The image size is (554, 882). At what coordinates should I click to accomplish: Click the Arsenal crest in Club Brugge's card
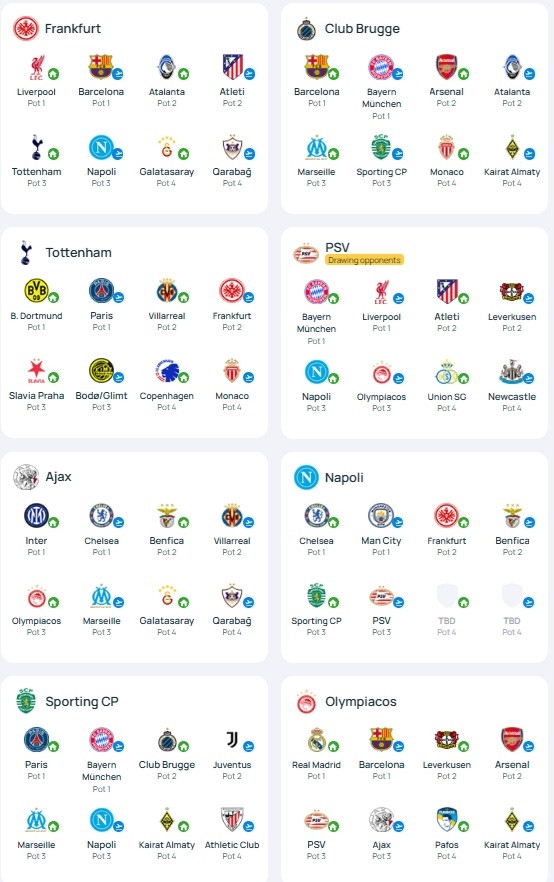447,67
